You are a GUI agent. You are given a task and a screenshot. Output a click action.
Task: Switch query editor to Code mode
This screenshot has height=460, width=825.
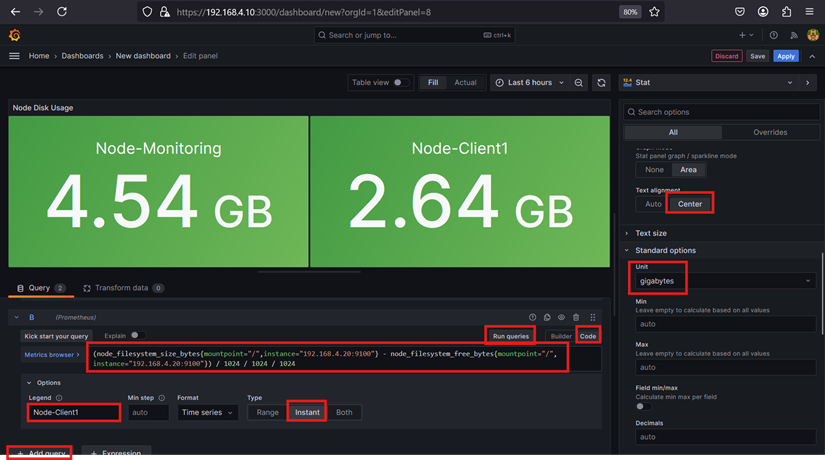pyautogui.click(x=588, y=336)
